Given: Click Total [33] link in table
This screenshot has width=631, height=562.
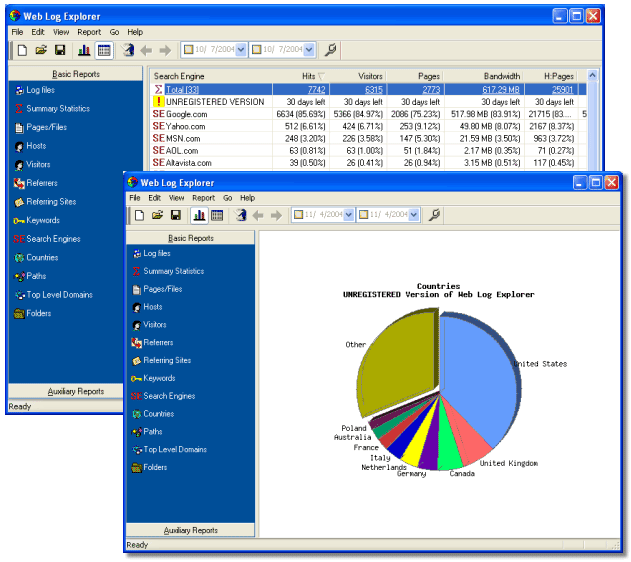Looking at the screenshot, I should pos(182,90).
